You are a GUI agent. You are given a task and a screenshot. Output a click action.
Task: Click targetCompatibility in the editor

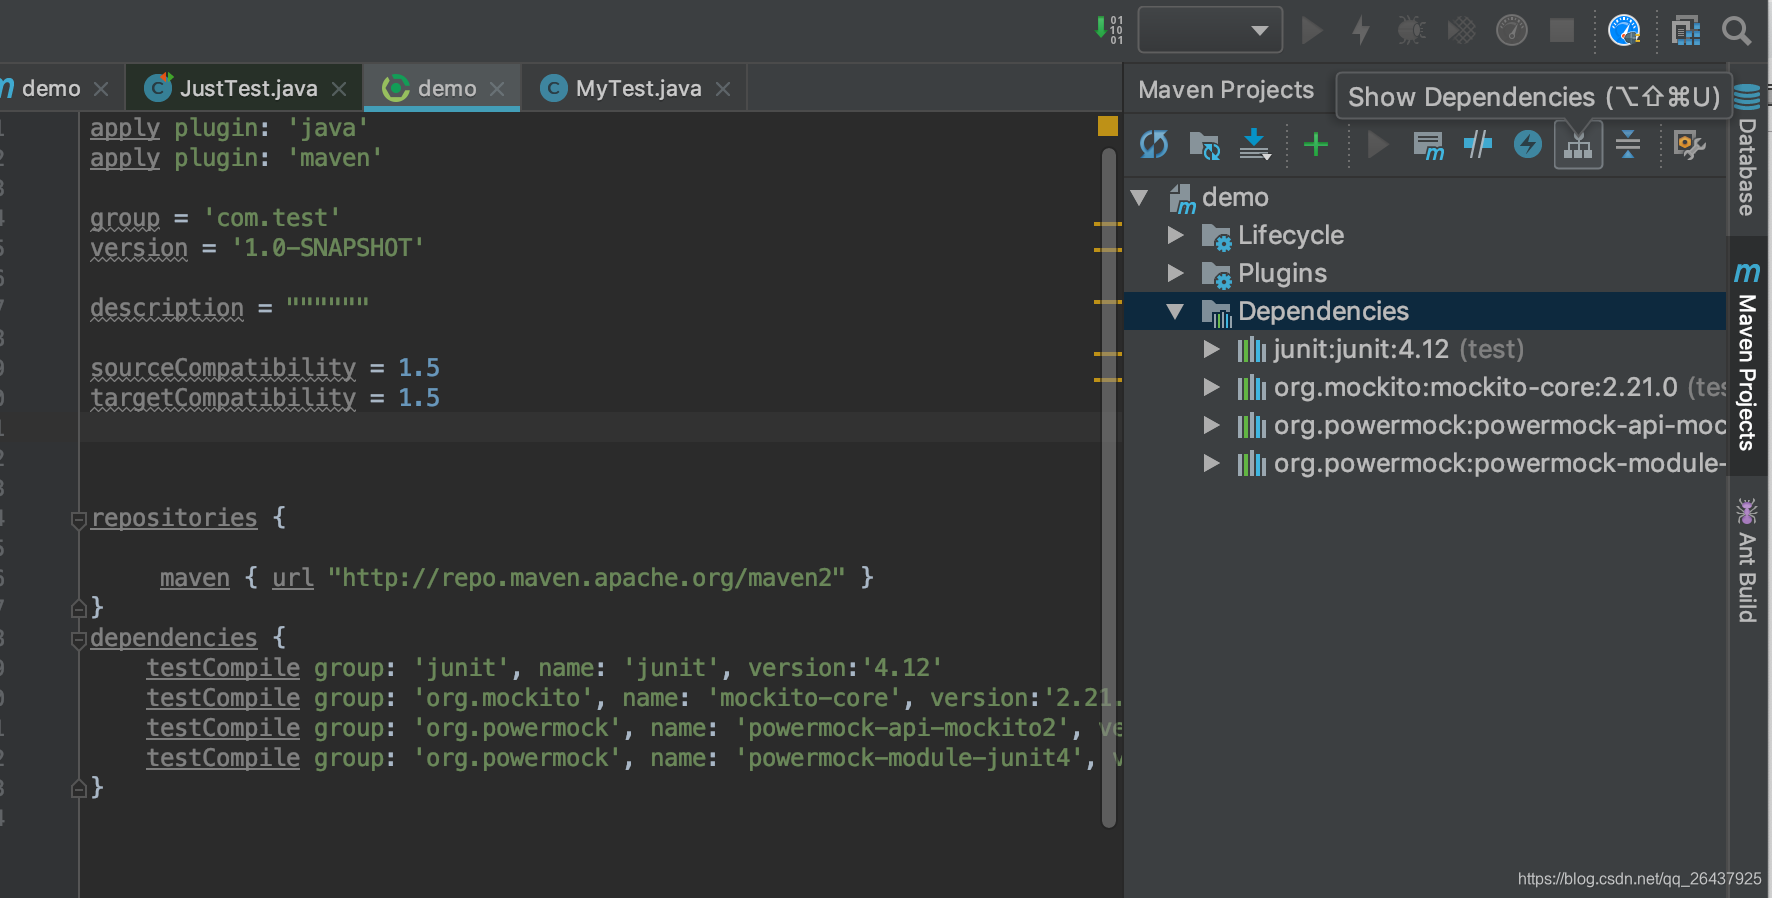pos(223,398)
